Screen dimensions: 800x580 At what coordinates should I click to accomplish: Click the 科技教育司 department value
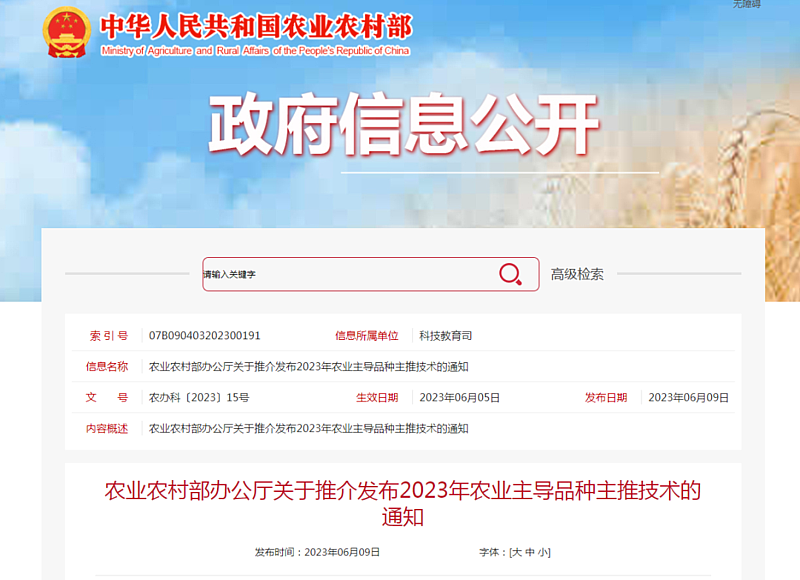[445, 336]
